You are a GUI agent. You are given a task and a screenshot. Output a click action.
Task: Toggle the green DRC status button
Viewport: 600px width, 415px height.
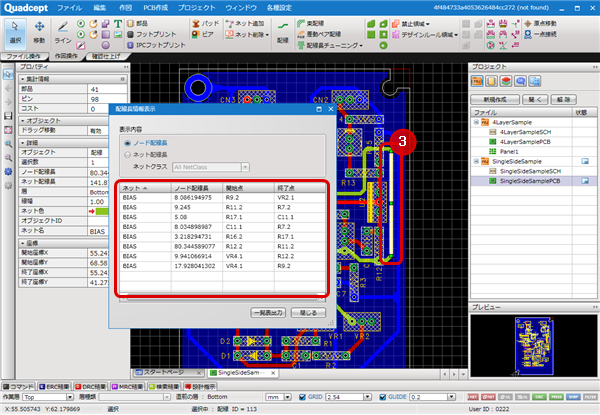point(539,397)
